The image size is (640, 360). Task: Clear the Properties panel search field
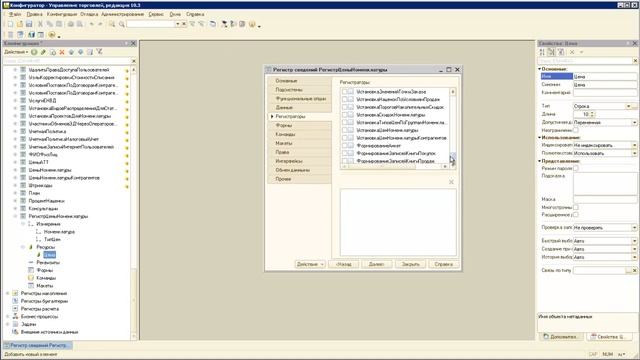coord(635,61)
